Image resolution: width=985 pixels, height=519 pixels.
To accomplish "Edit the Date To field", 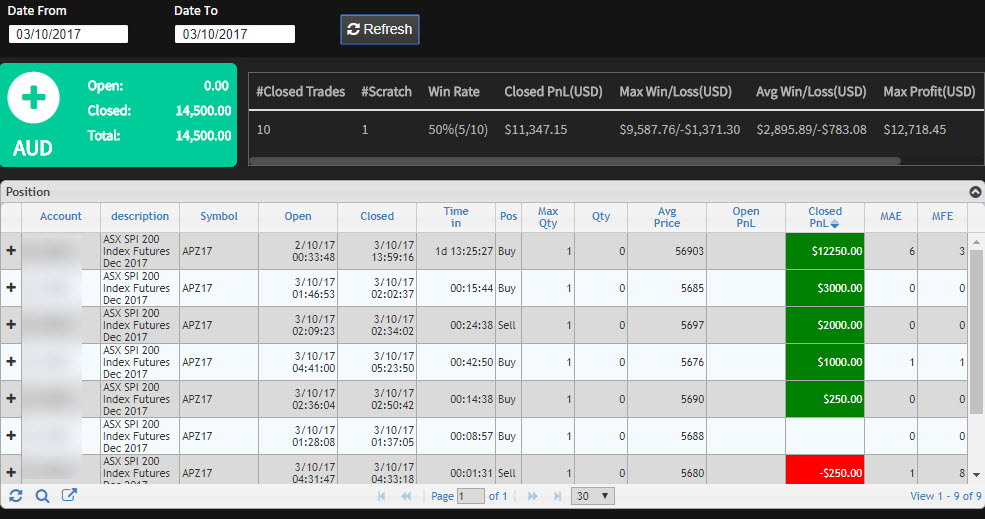I will point(234,34).
